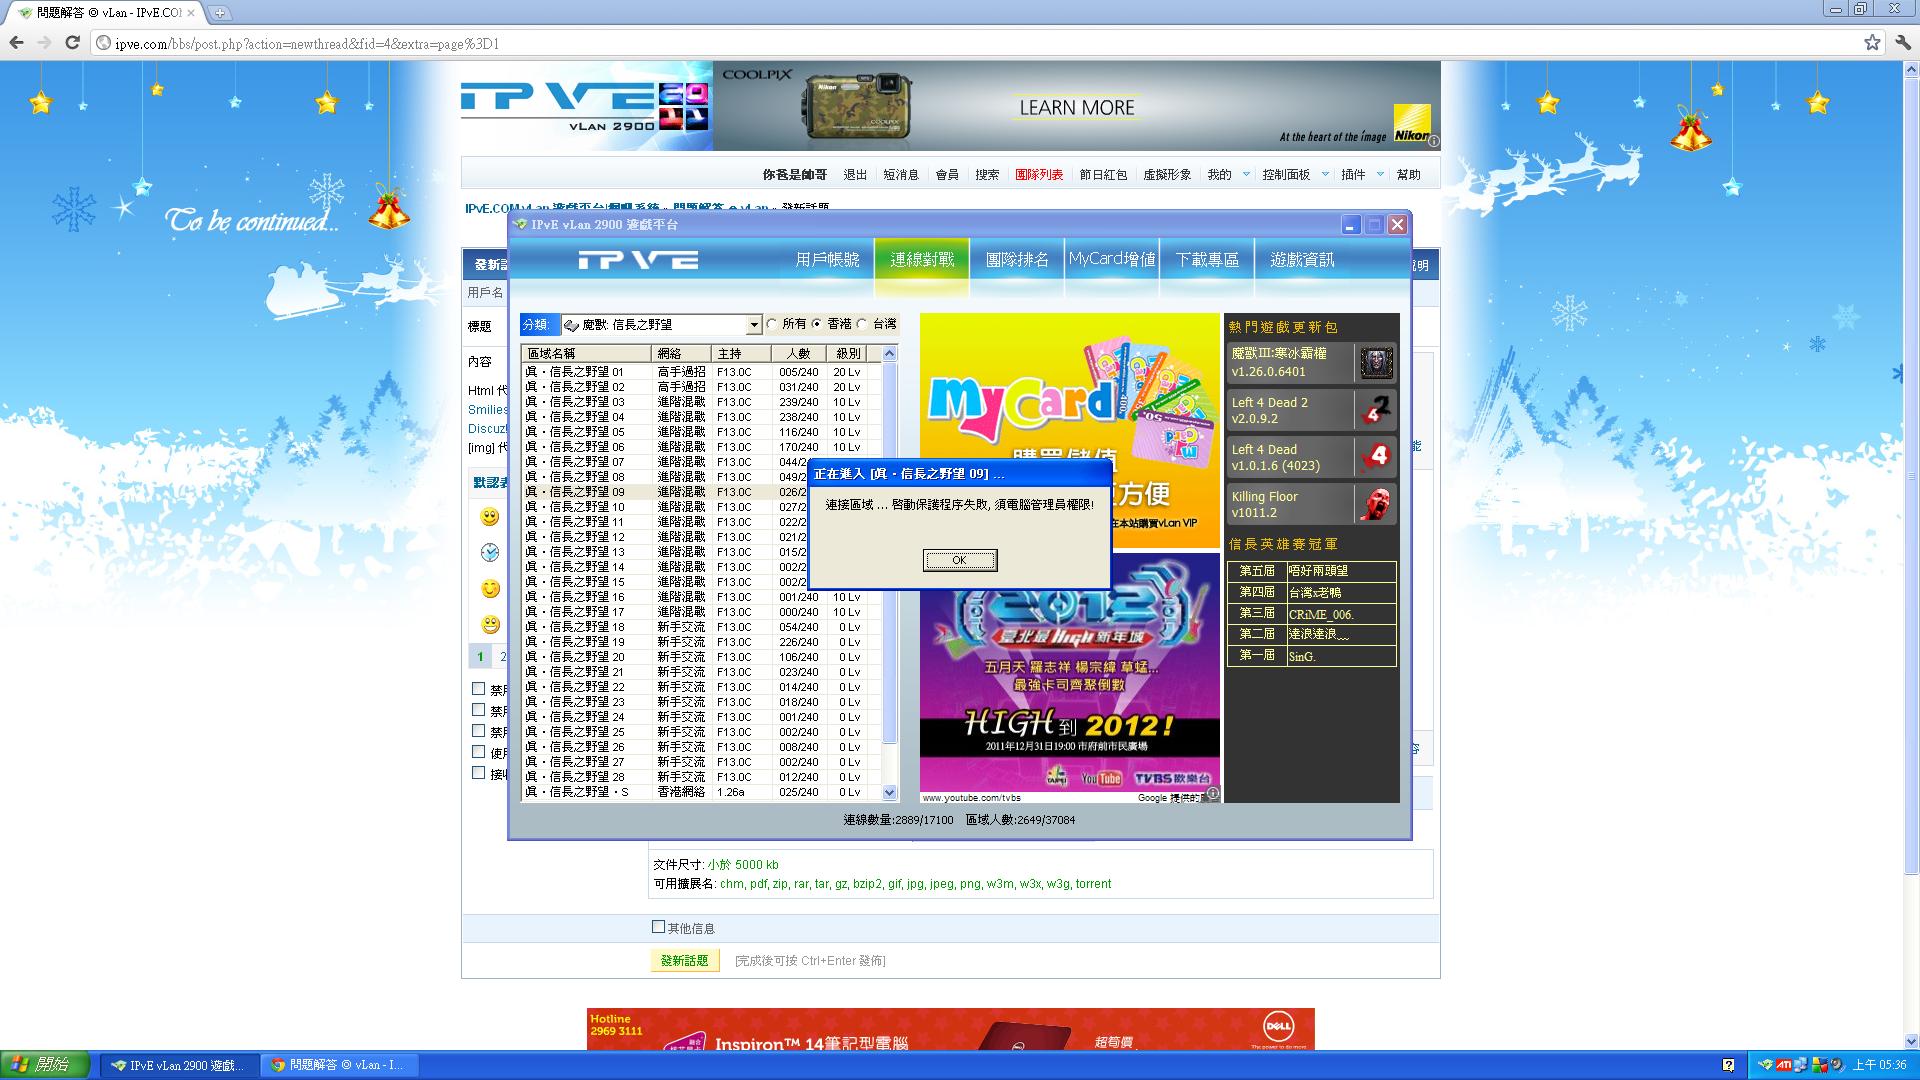Open the game category dropdown 信長之野望
Screen dimensions: 1920x1080
[x=754, y=325]
